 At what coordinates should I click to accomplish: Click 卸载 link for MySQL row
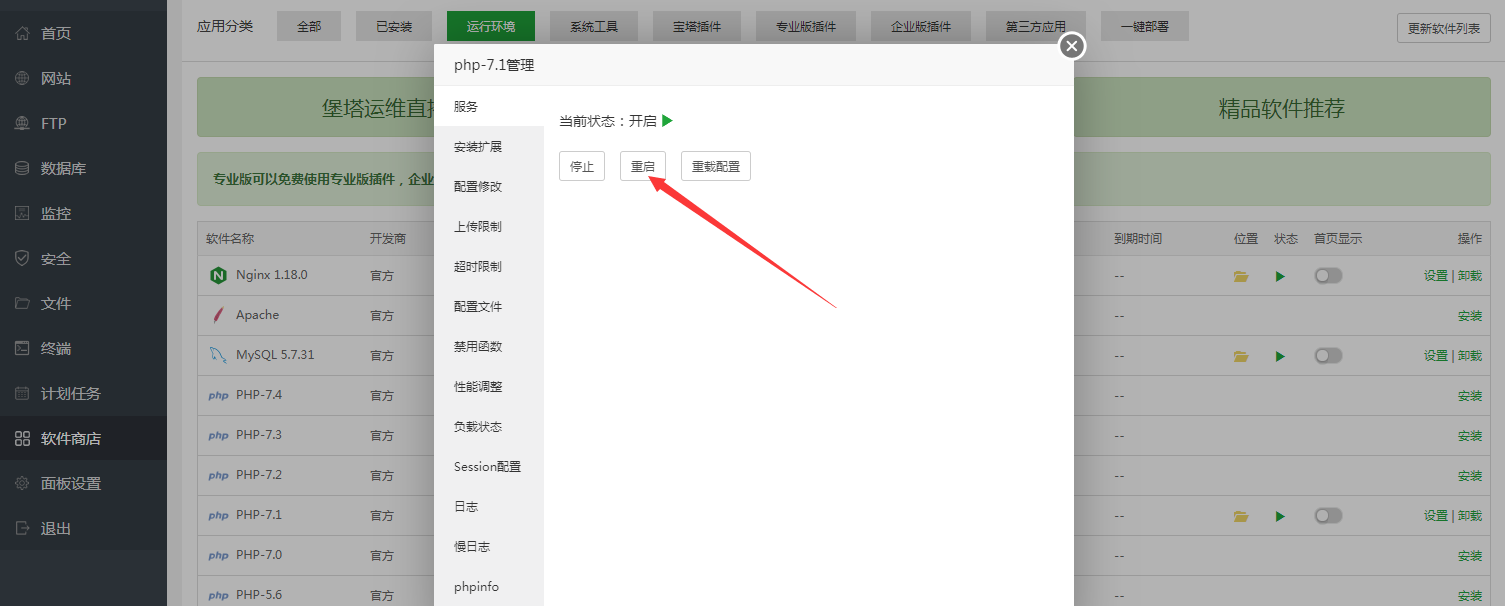point(1470,356)
